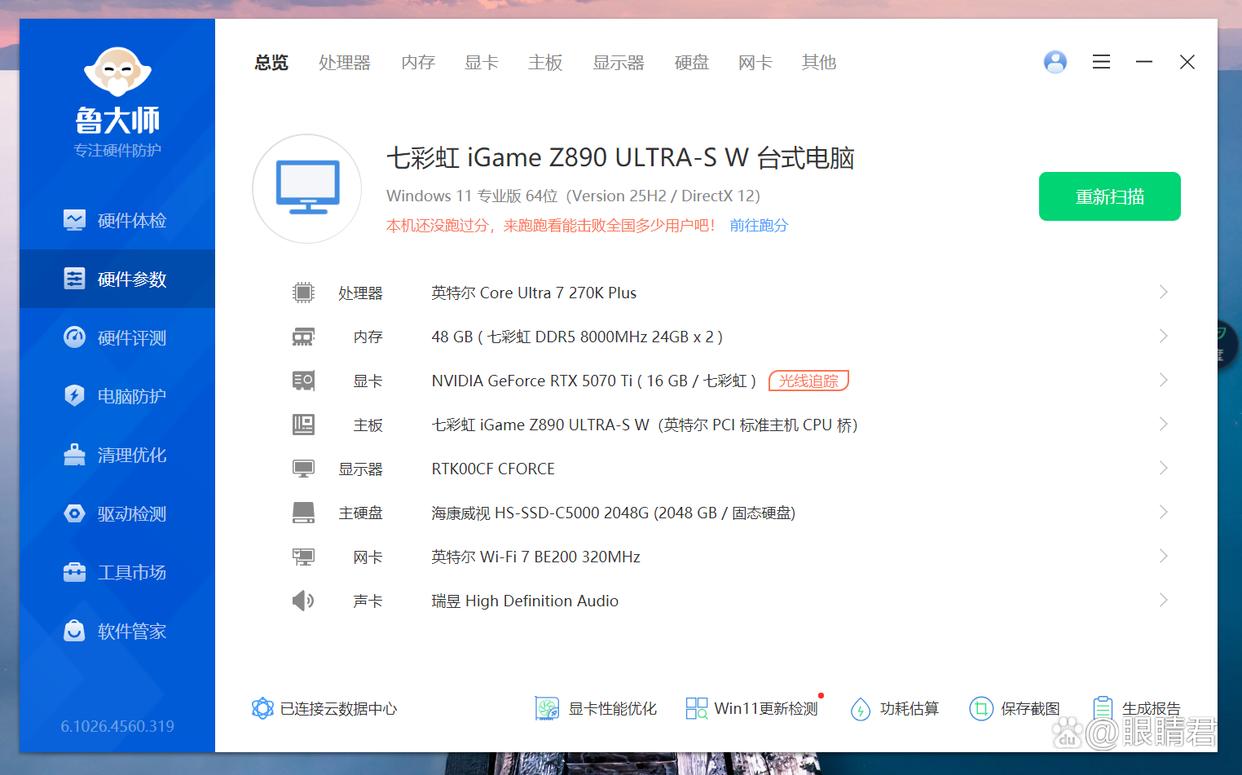Select 硬件参数 in the sidebar

(x=117, y=279)
